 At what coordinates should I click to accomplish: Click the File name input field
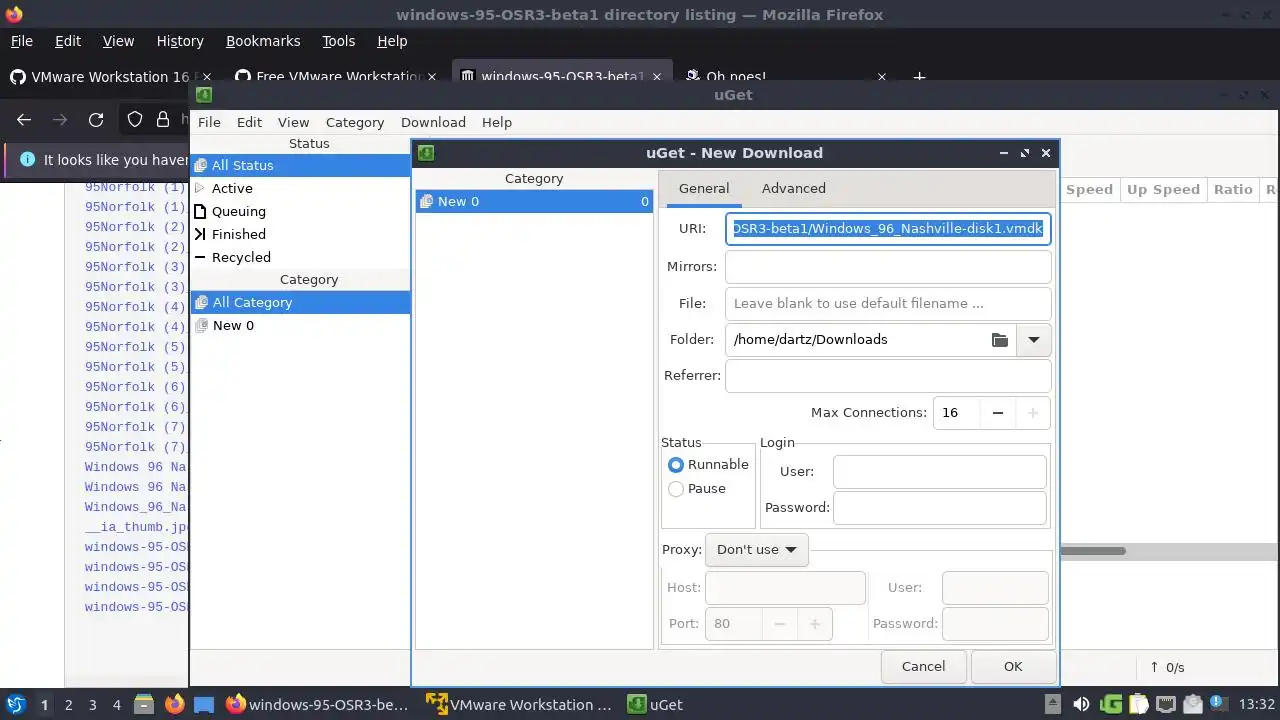[888, 304]
